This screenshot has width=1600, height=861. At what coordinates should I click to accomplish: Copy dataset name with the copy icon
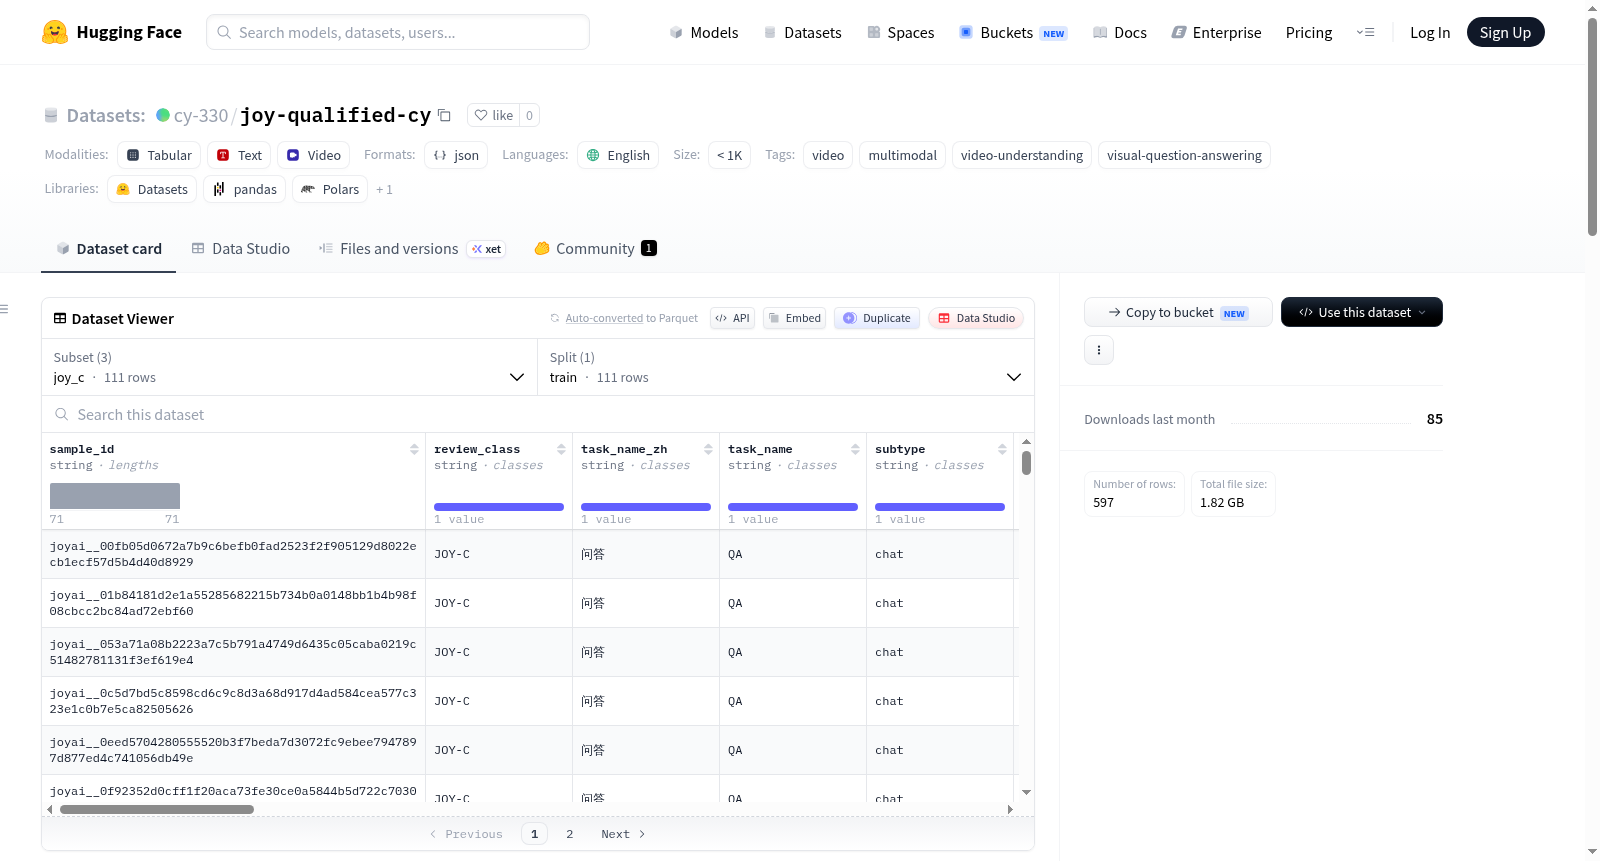tap(445, 115)
